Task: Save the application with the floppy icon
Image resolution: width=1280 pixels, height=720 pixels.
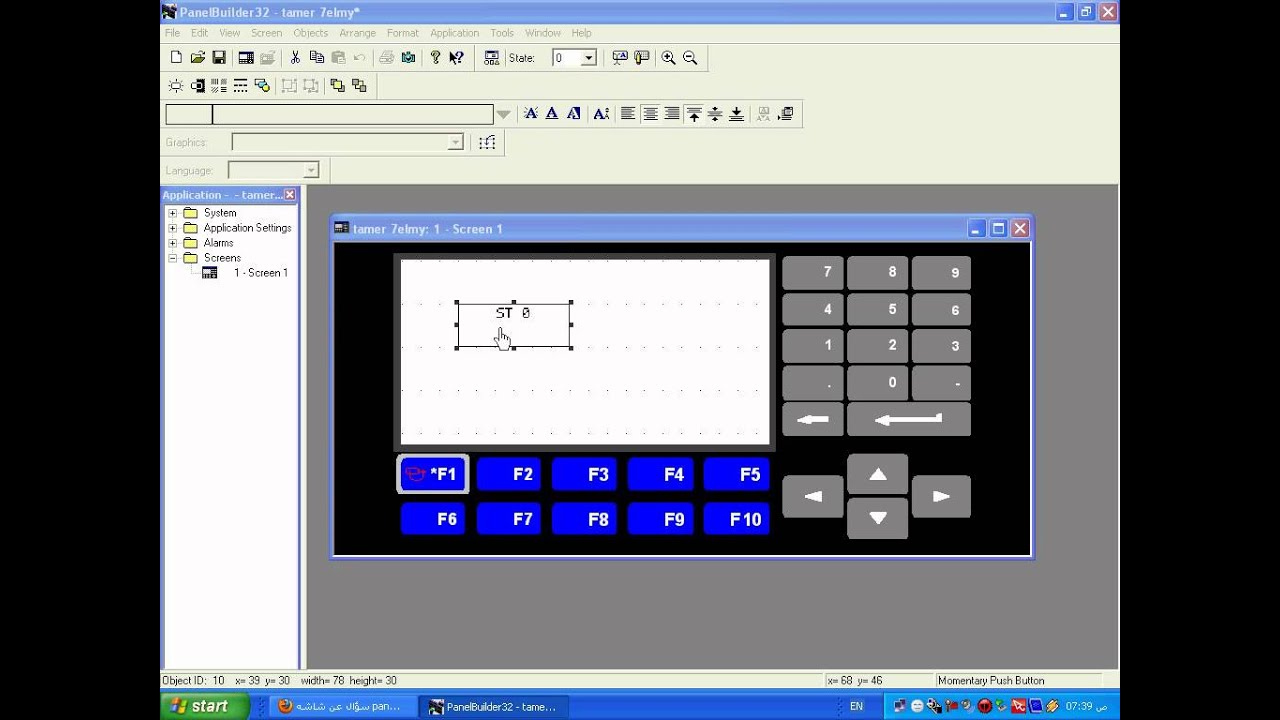Action: [218, 58]
